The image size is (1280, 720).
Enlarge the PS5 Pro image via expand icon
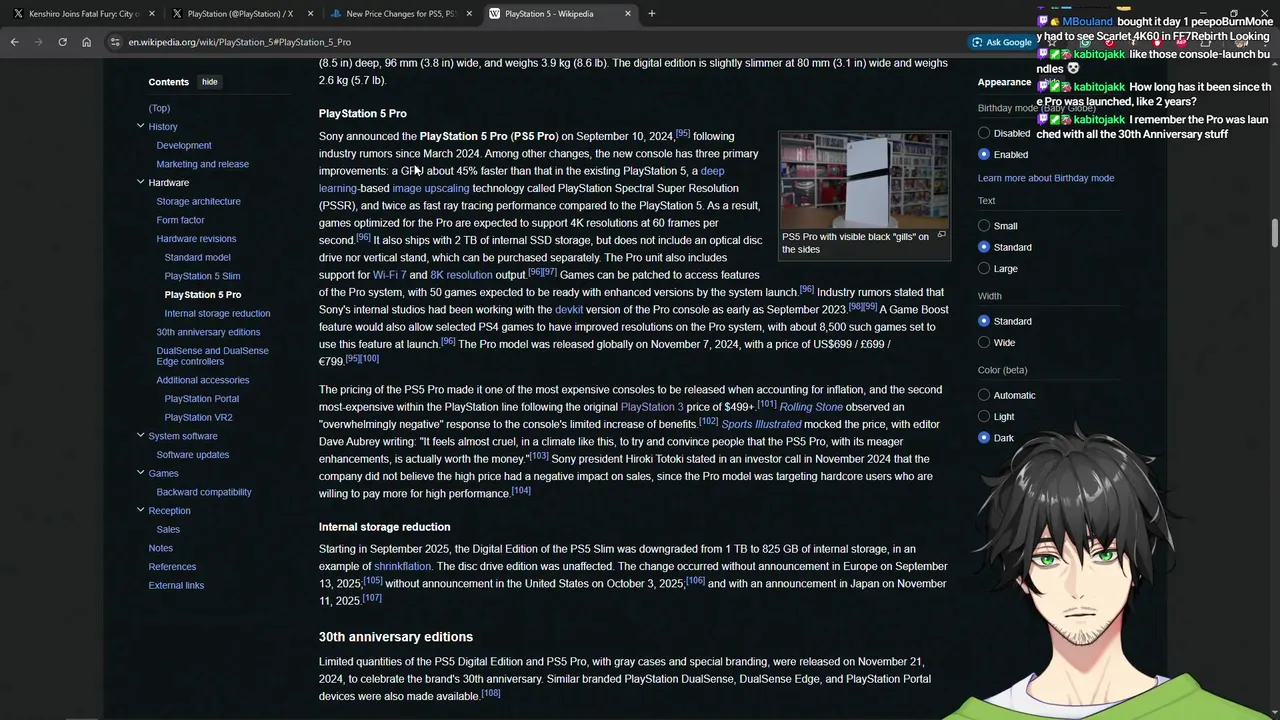(x=941, y=235)
